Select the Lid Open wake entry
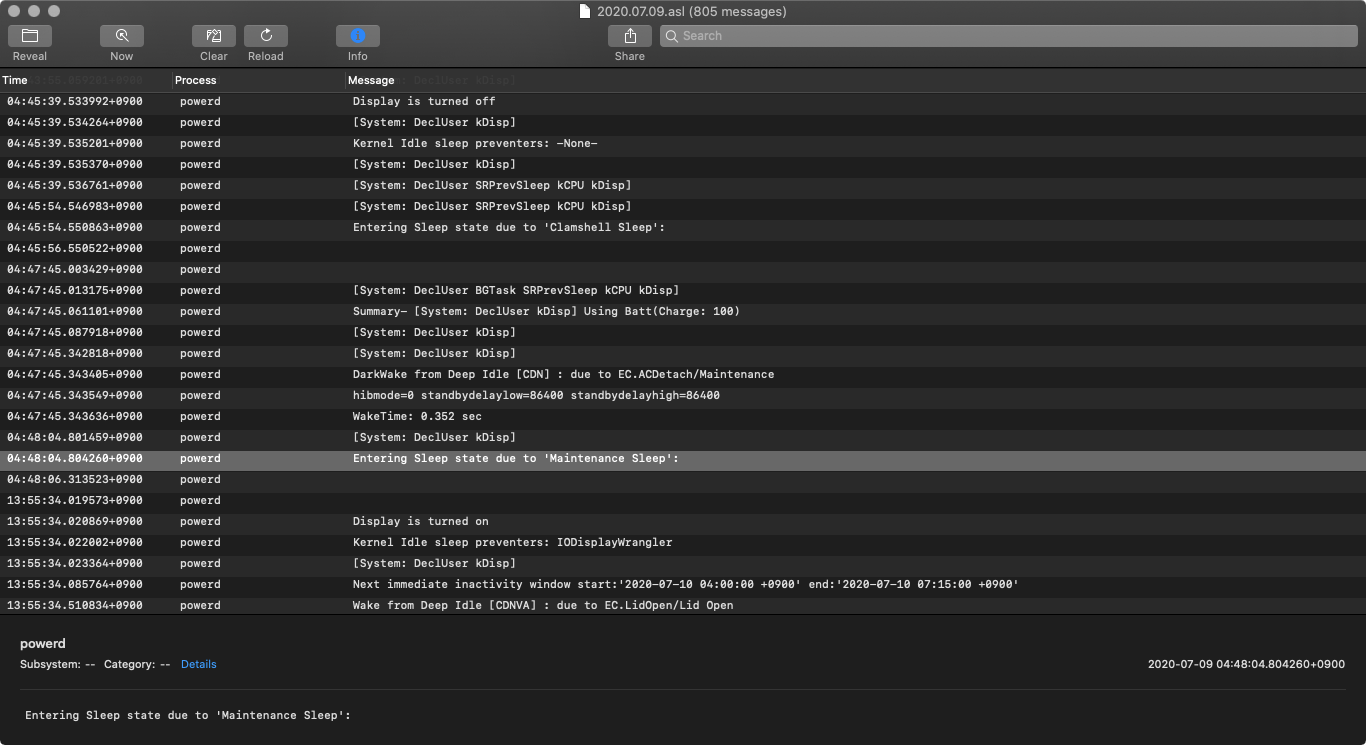Viewport: 1366px width, 745px height. 542,605
